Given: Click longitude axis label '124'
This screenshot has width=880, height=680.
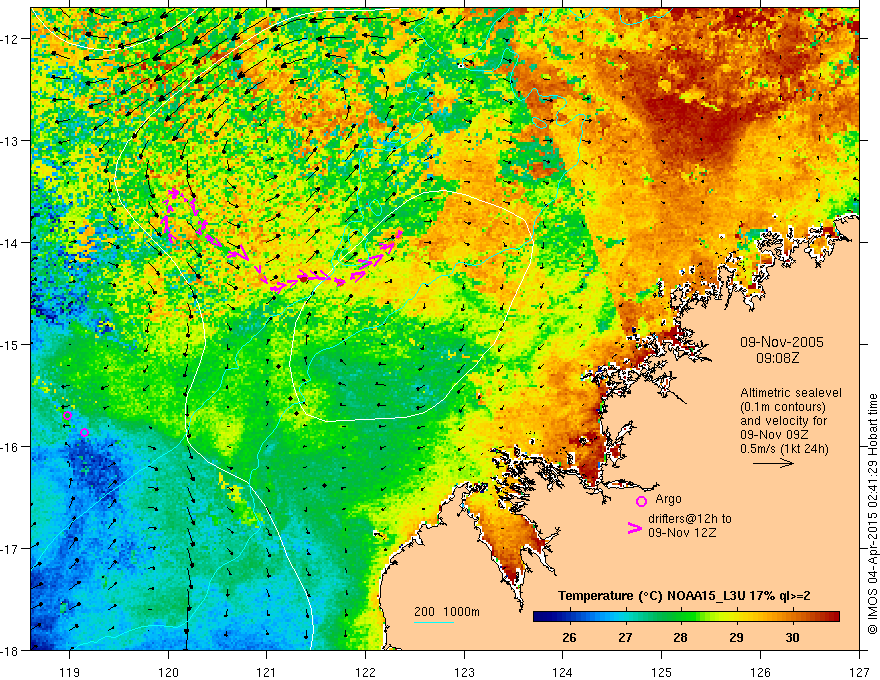Looking at the screenshot, I should click(x=563, y=672).
